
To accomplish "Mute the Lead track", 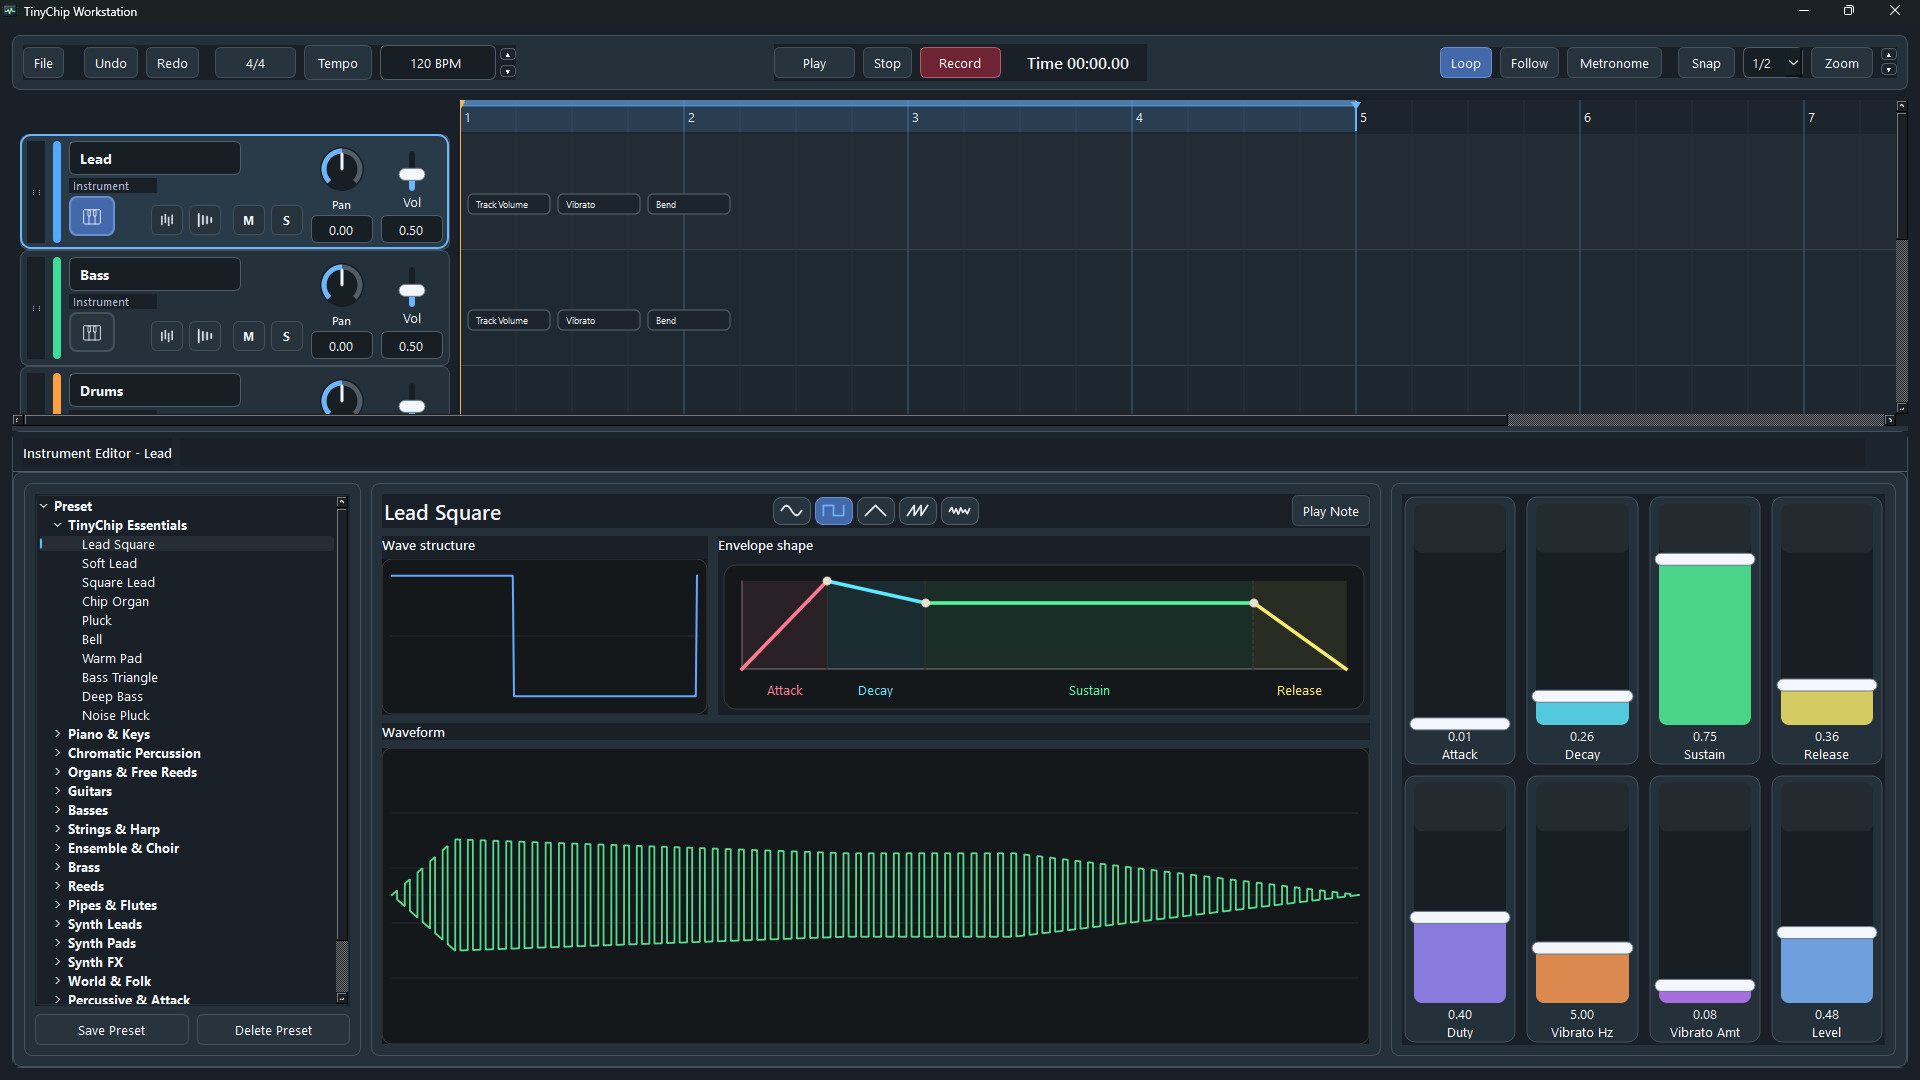I will (249, 220).
